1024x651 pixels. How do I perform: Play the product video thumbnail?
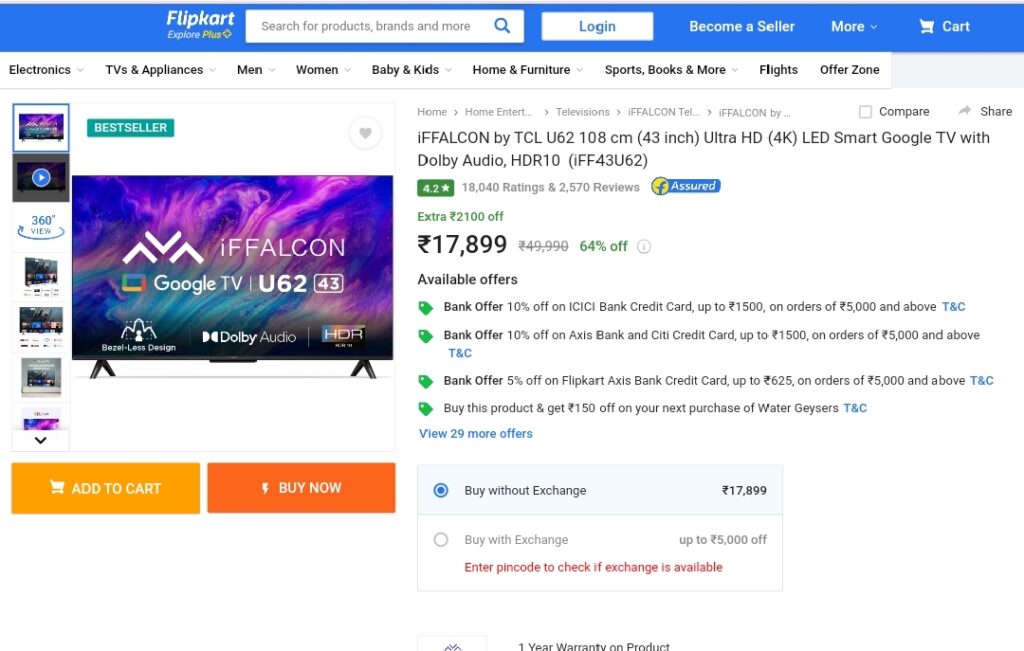tap(40, 178)
